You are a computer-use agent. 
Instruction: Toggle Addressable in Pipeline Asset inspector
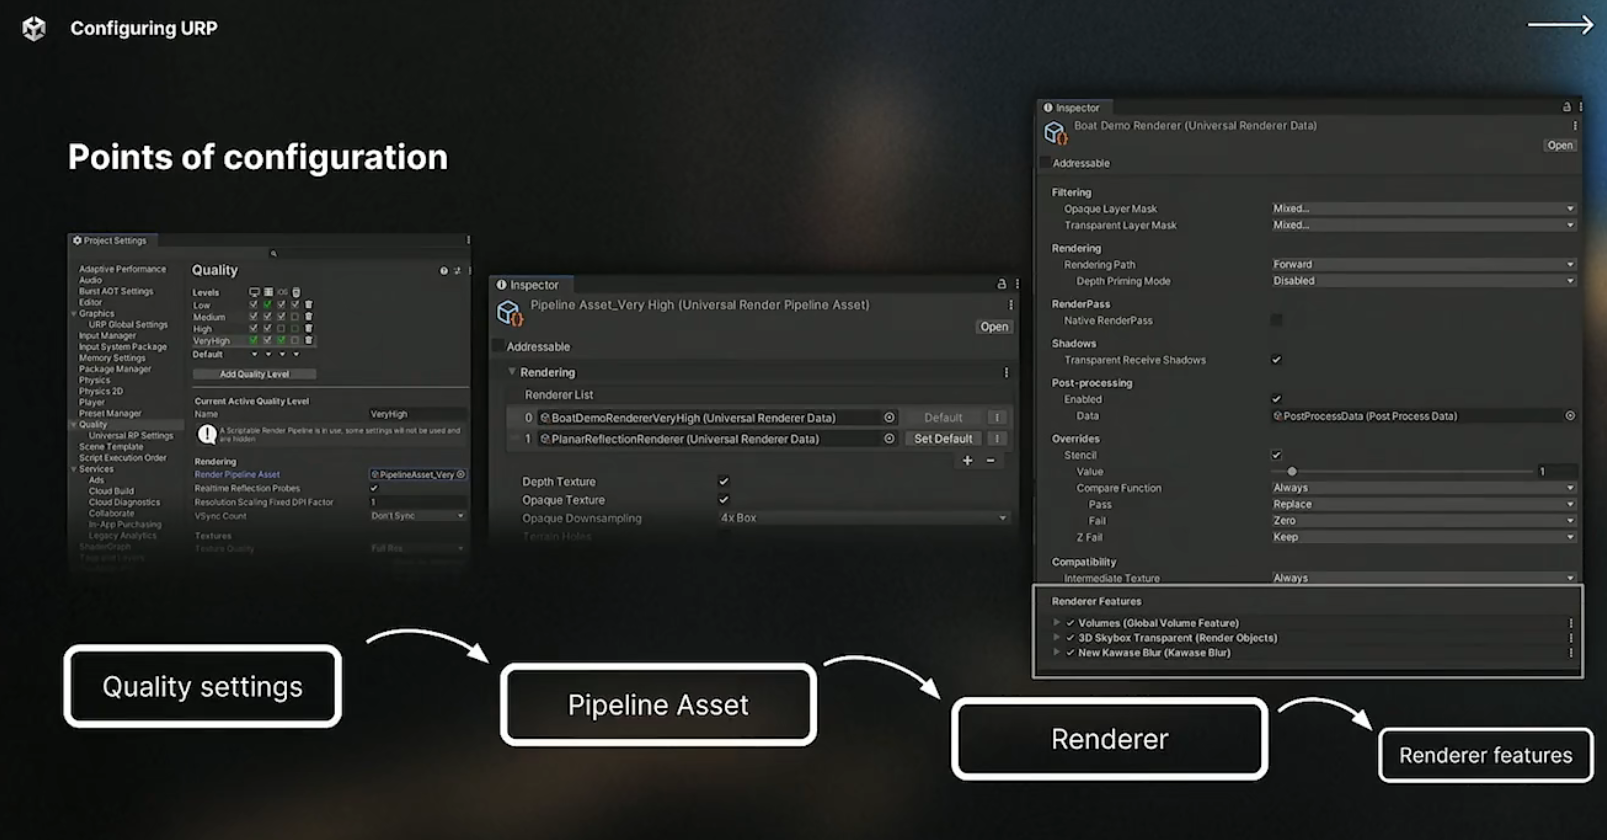[x=498, y=347]
